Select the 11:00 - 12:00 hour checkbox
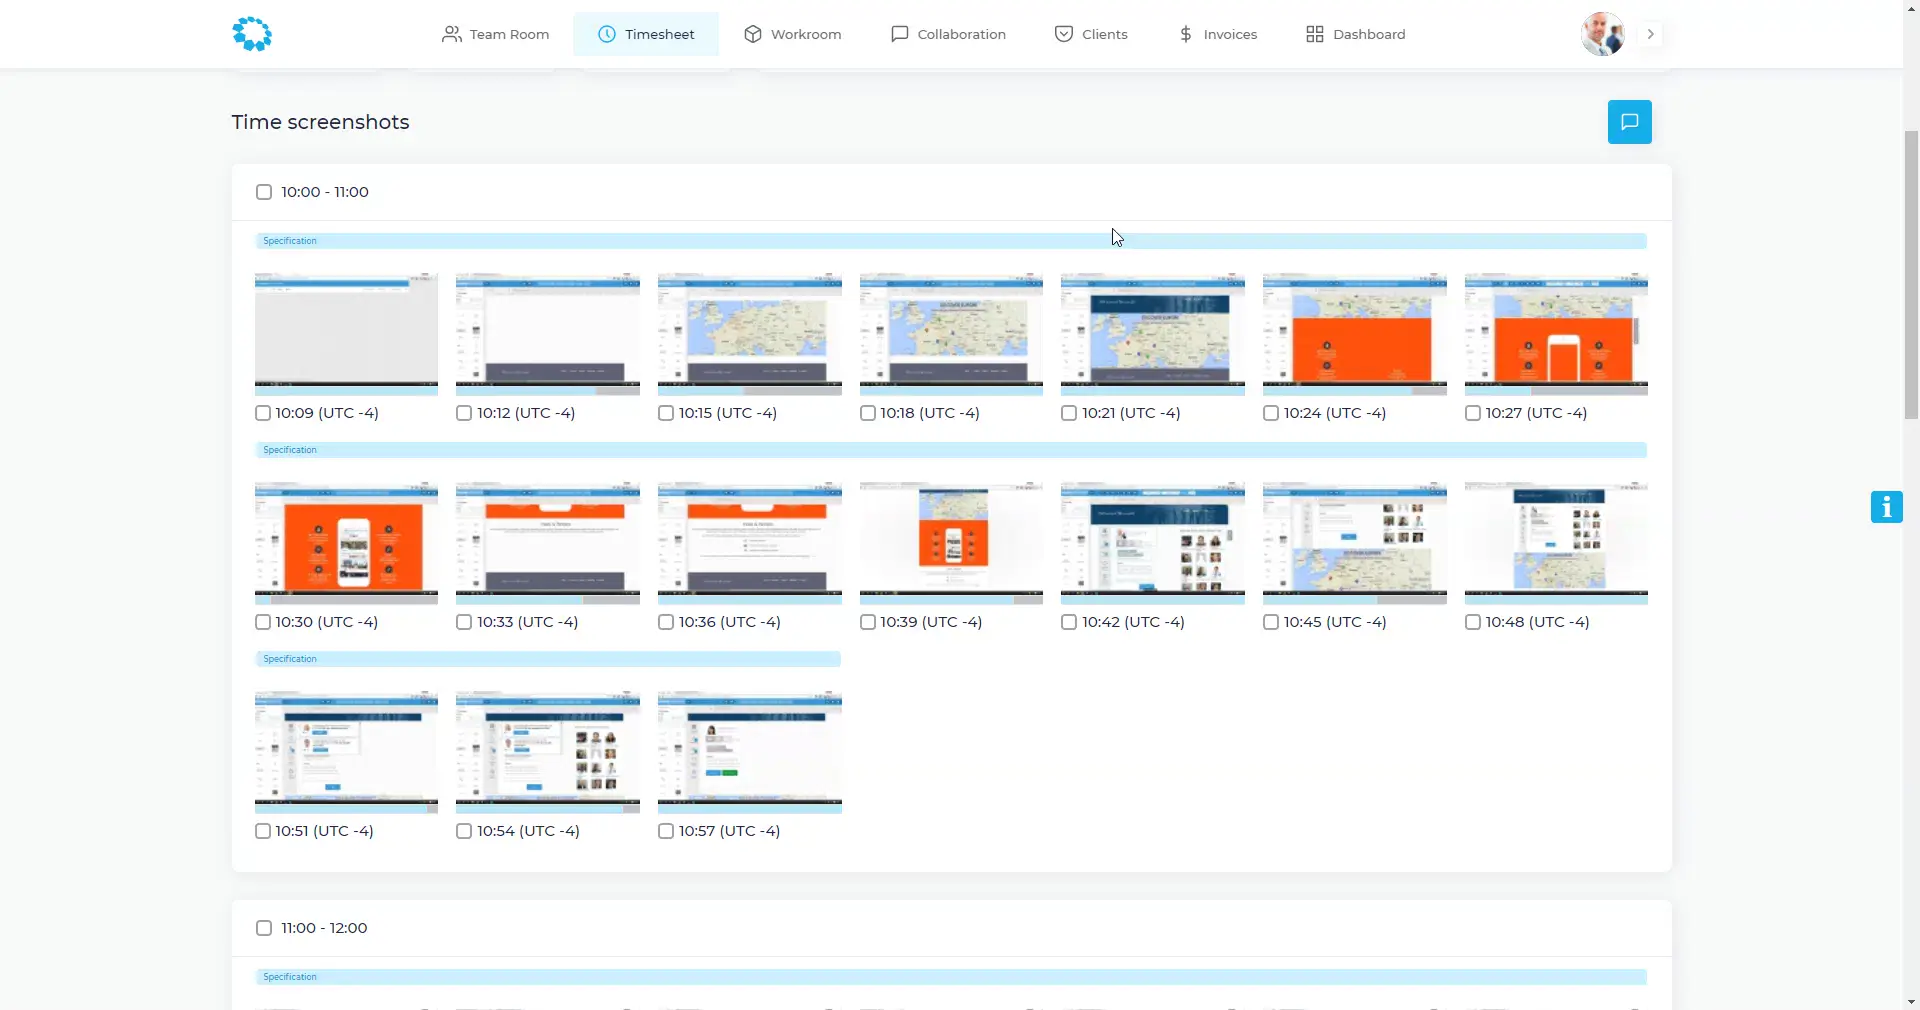The width and height of the screenshot is (1920, 1010). click(x=264, y=928)
